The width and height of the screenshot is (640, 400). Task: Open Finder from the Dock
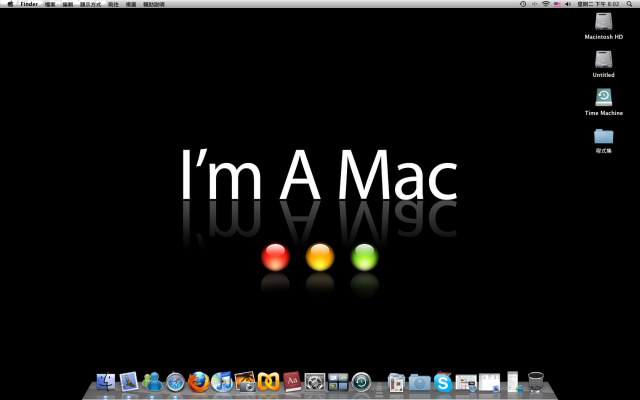click(106, 382)
